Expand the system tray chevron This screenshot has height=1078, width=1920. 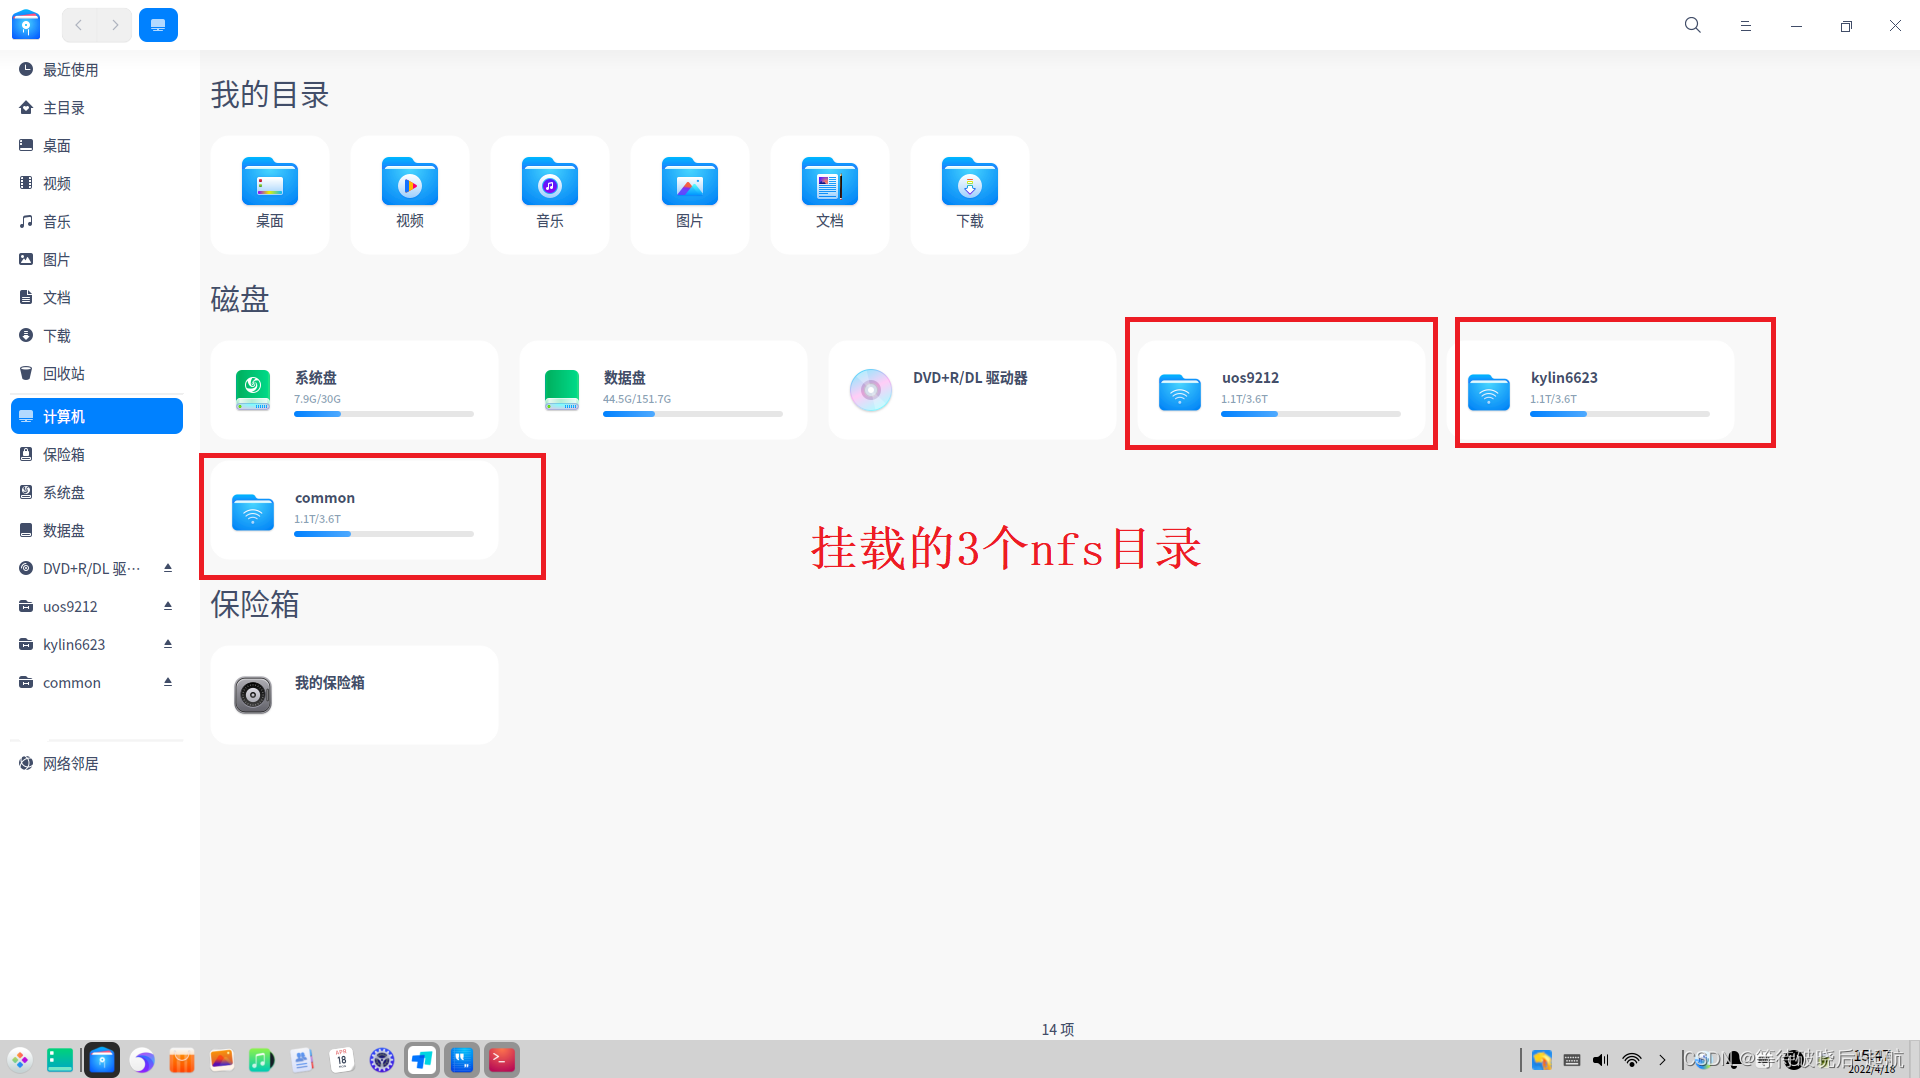pyautogui.click(x=1663, y=1060)
